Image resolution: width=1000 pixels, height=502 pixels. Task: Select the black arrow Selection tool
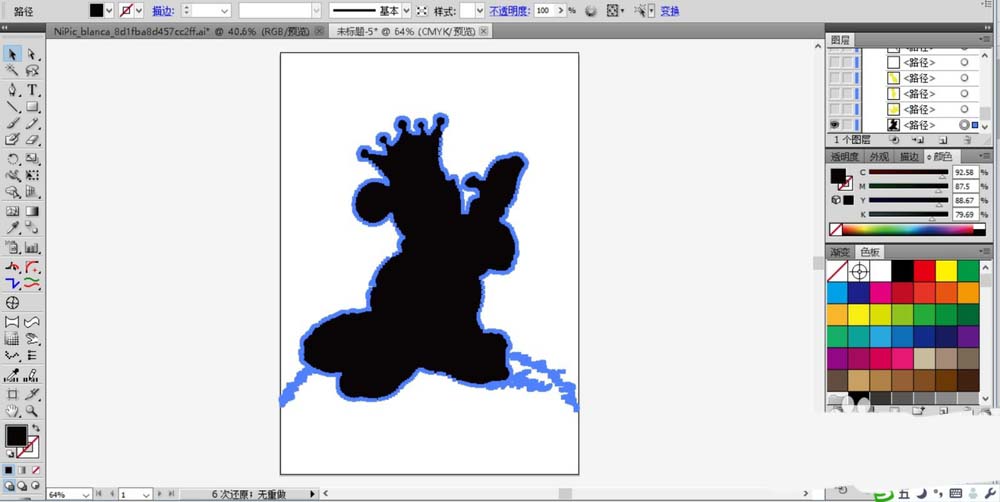tap(12, 54)
